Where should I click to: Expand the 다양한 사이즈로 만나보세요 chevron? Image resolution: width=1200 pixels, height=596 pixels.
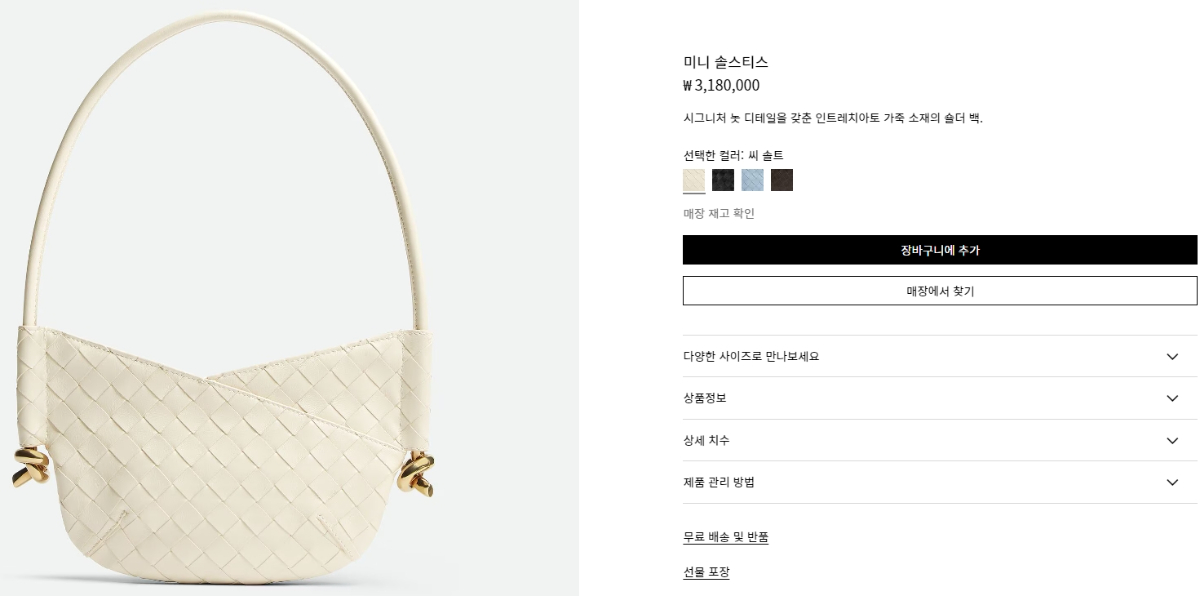click(1173, 357)
